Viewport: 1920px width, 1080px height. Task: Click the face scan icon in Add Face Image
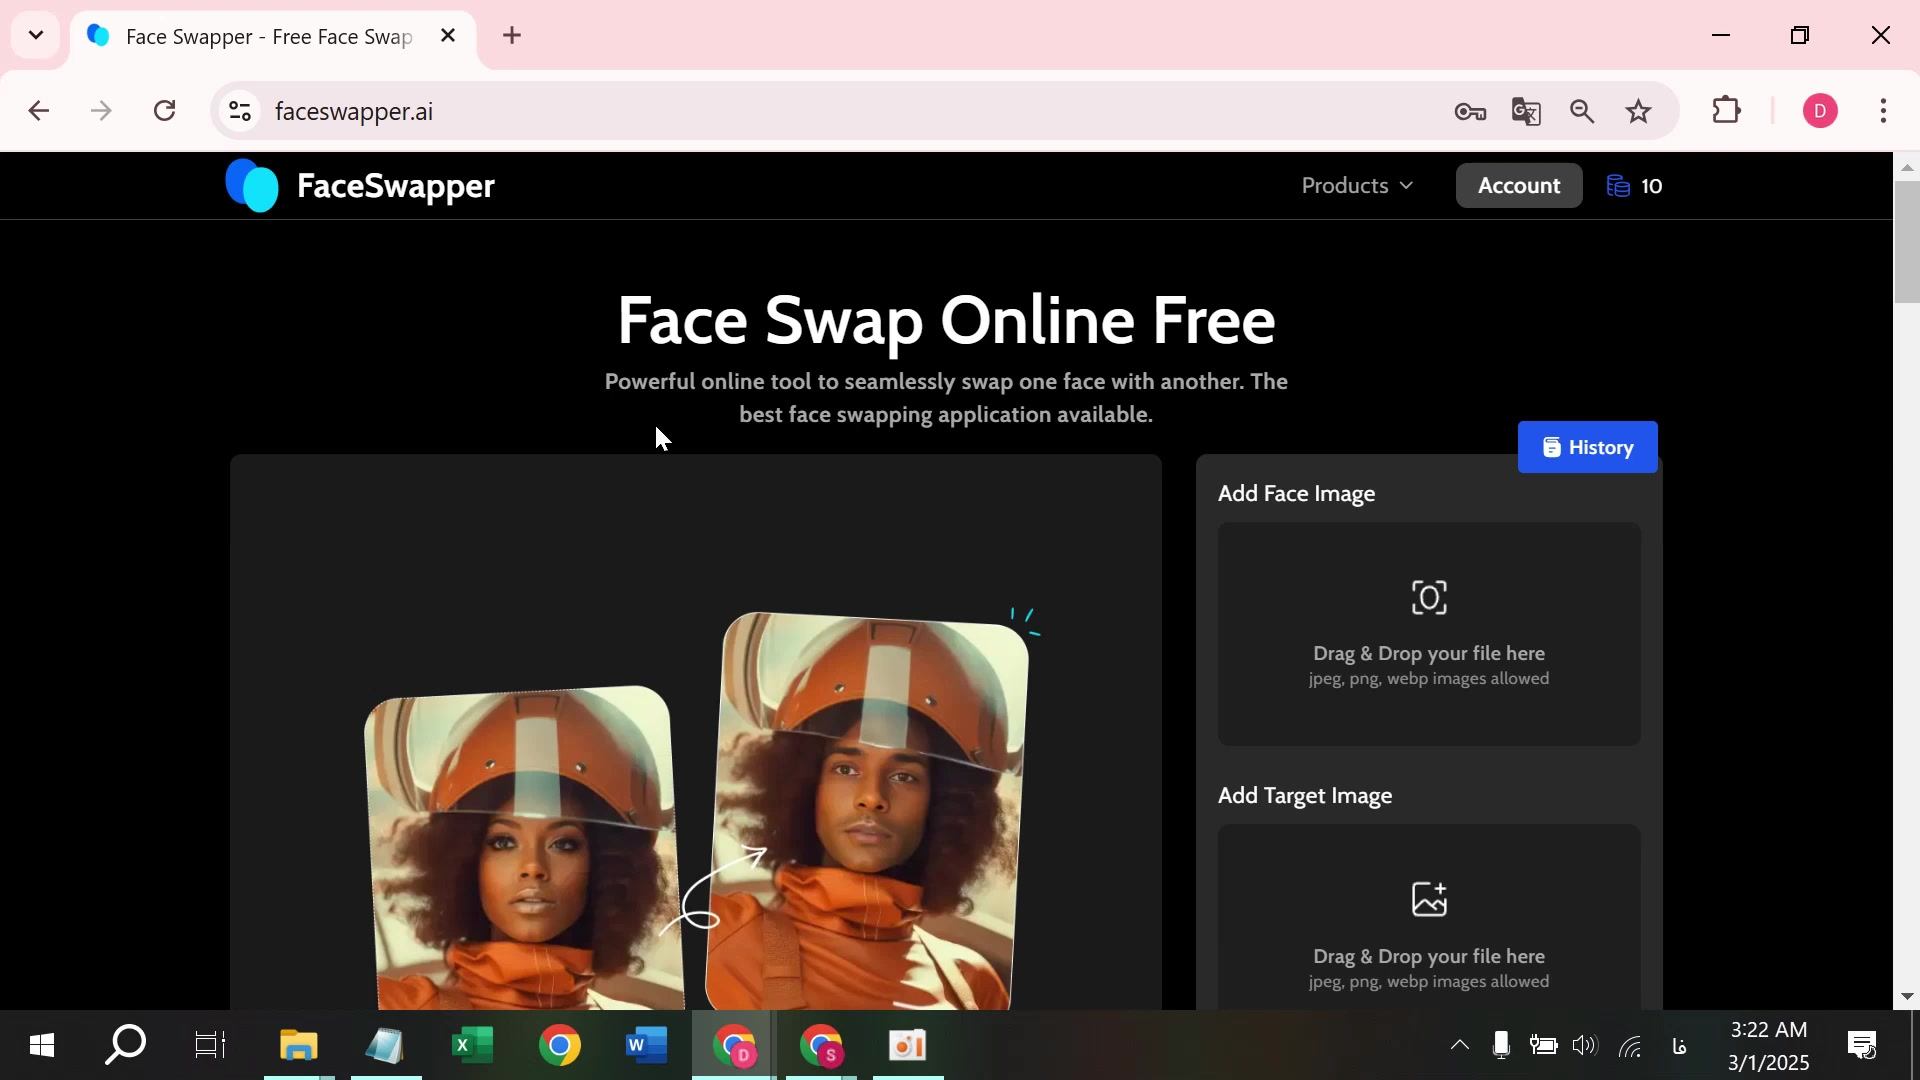tap(1429, 598)
